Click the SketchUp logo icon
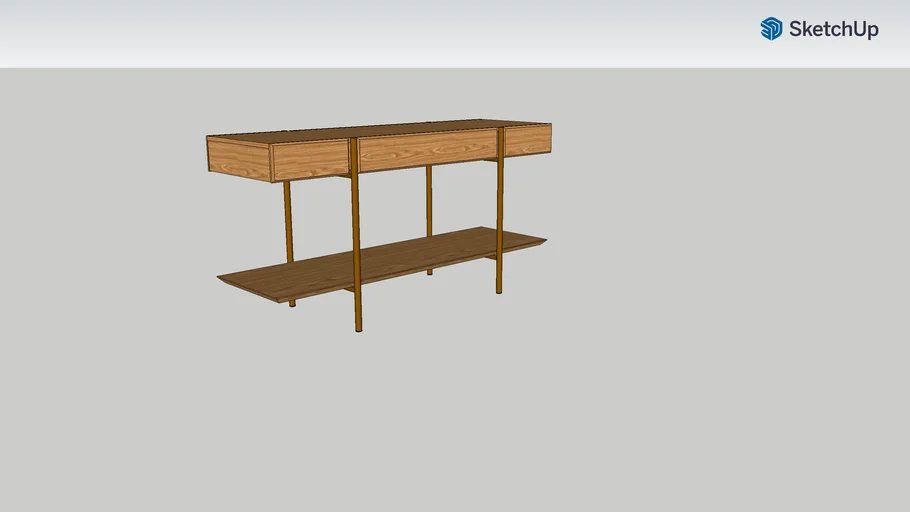The image size is (910, 512). point(771,29)
